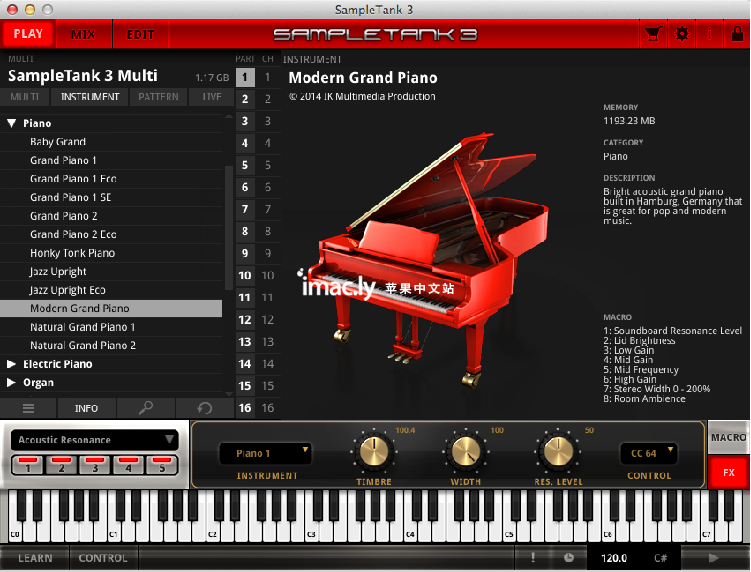
Task: Open the shopping cart store
Action: click(653, 34)
